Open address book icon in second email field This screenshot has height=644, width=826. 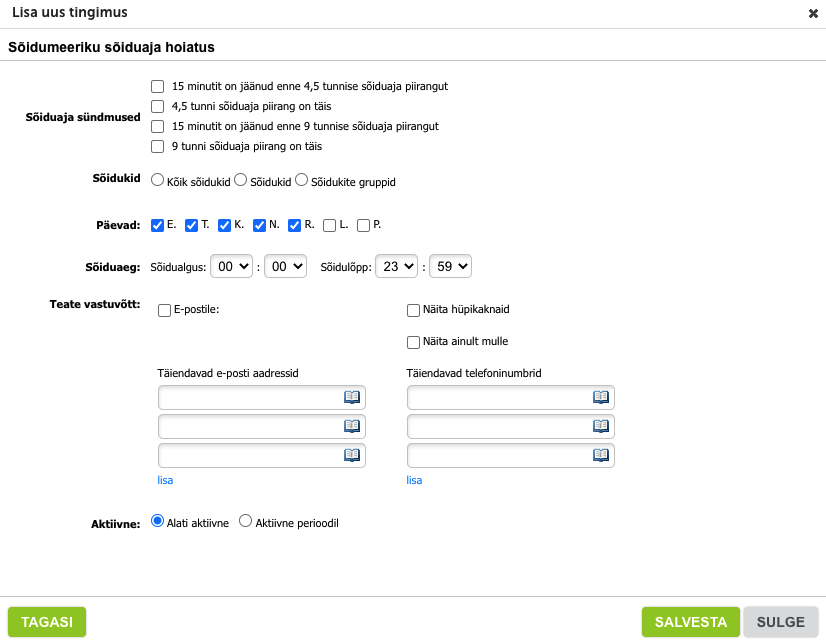pos(352,426)
